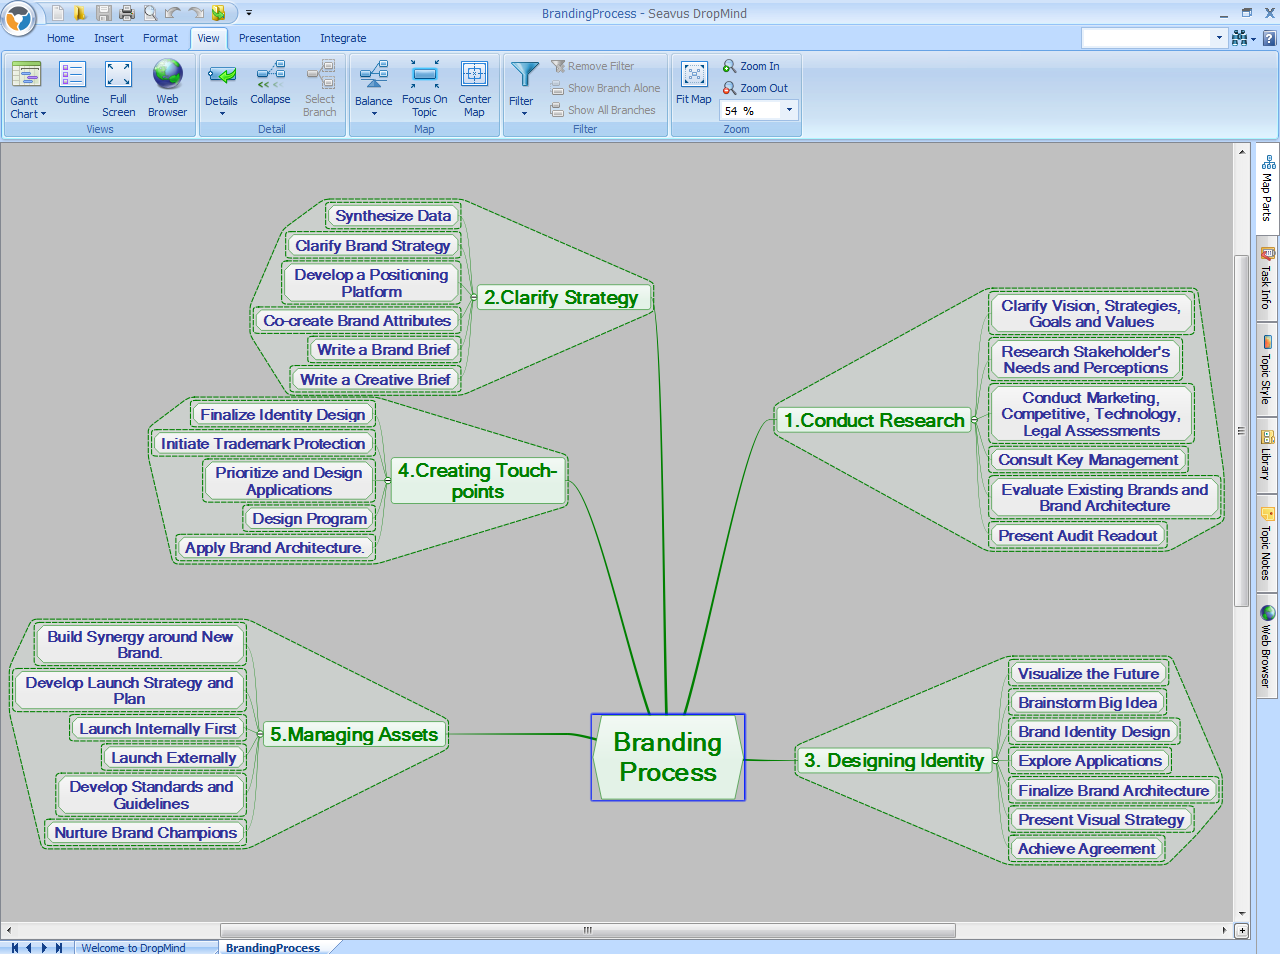Center the map
This screenshot has height=954, width=1280.
(x=474, y=89)
